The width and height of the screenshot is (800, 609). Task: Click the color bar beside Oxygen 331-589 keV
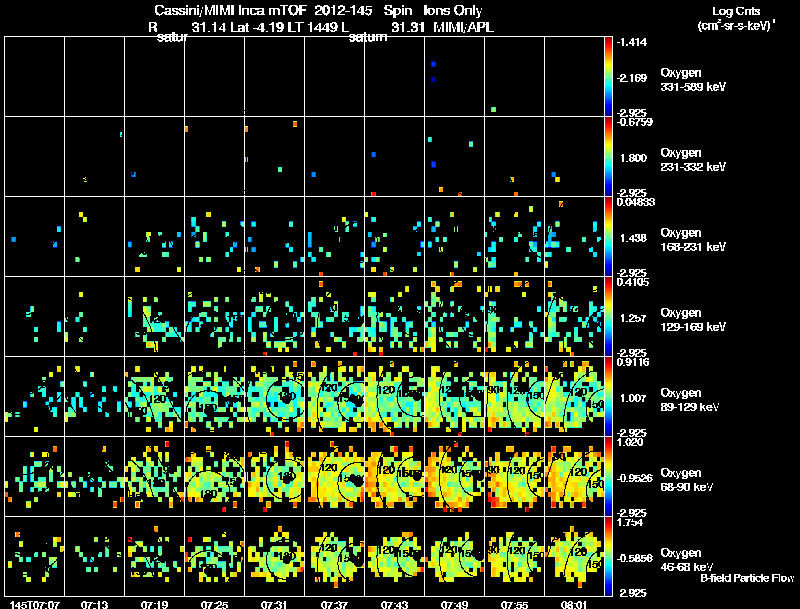click(x=608, y=77)
